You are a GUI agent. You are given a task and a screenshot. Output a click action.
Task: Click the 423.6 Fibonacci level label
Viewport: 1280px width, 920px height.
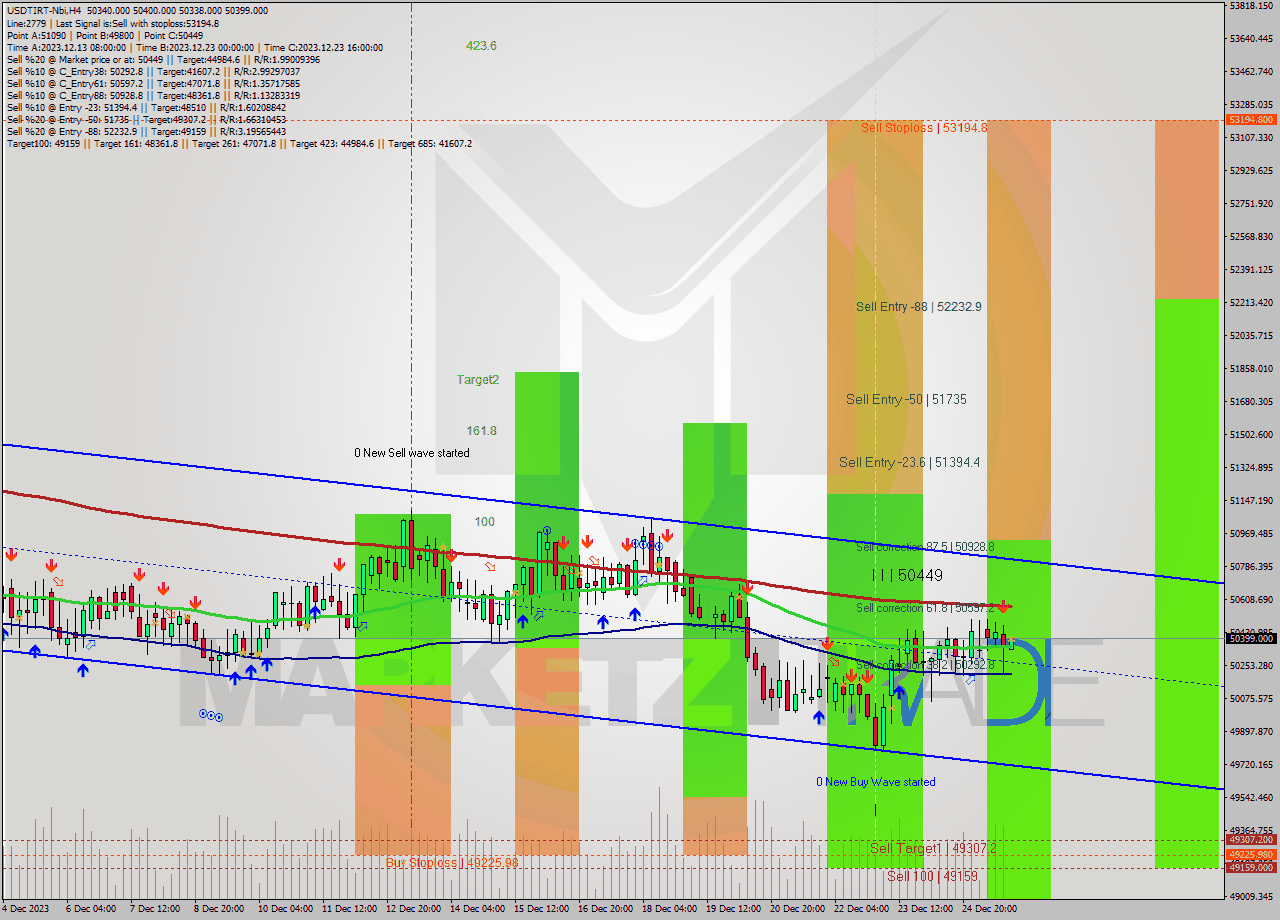[x=481, y=46]
